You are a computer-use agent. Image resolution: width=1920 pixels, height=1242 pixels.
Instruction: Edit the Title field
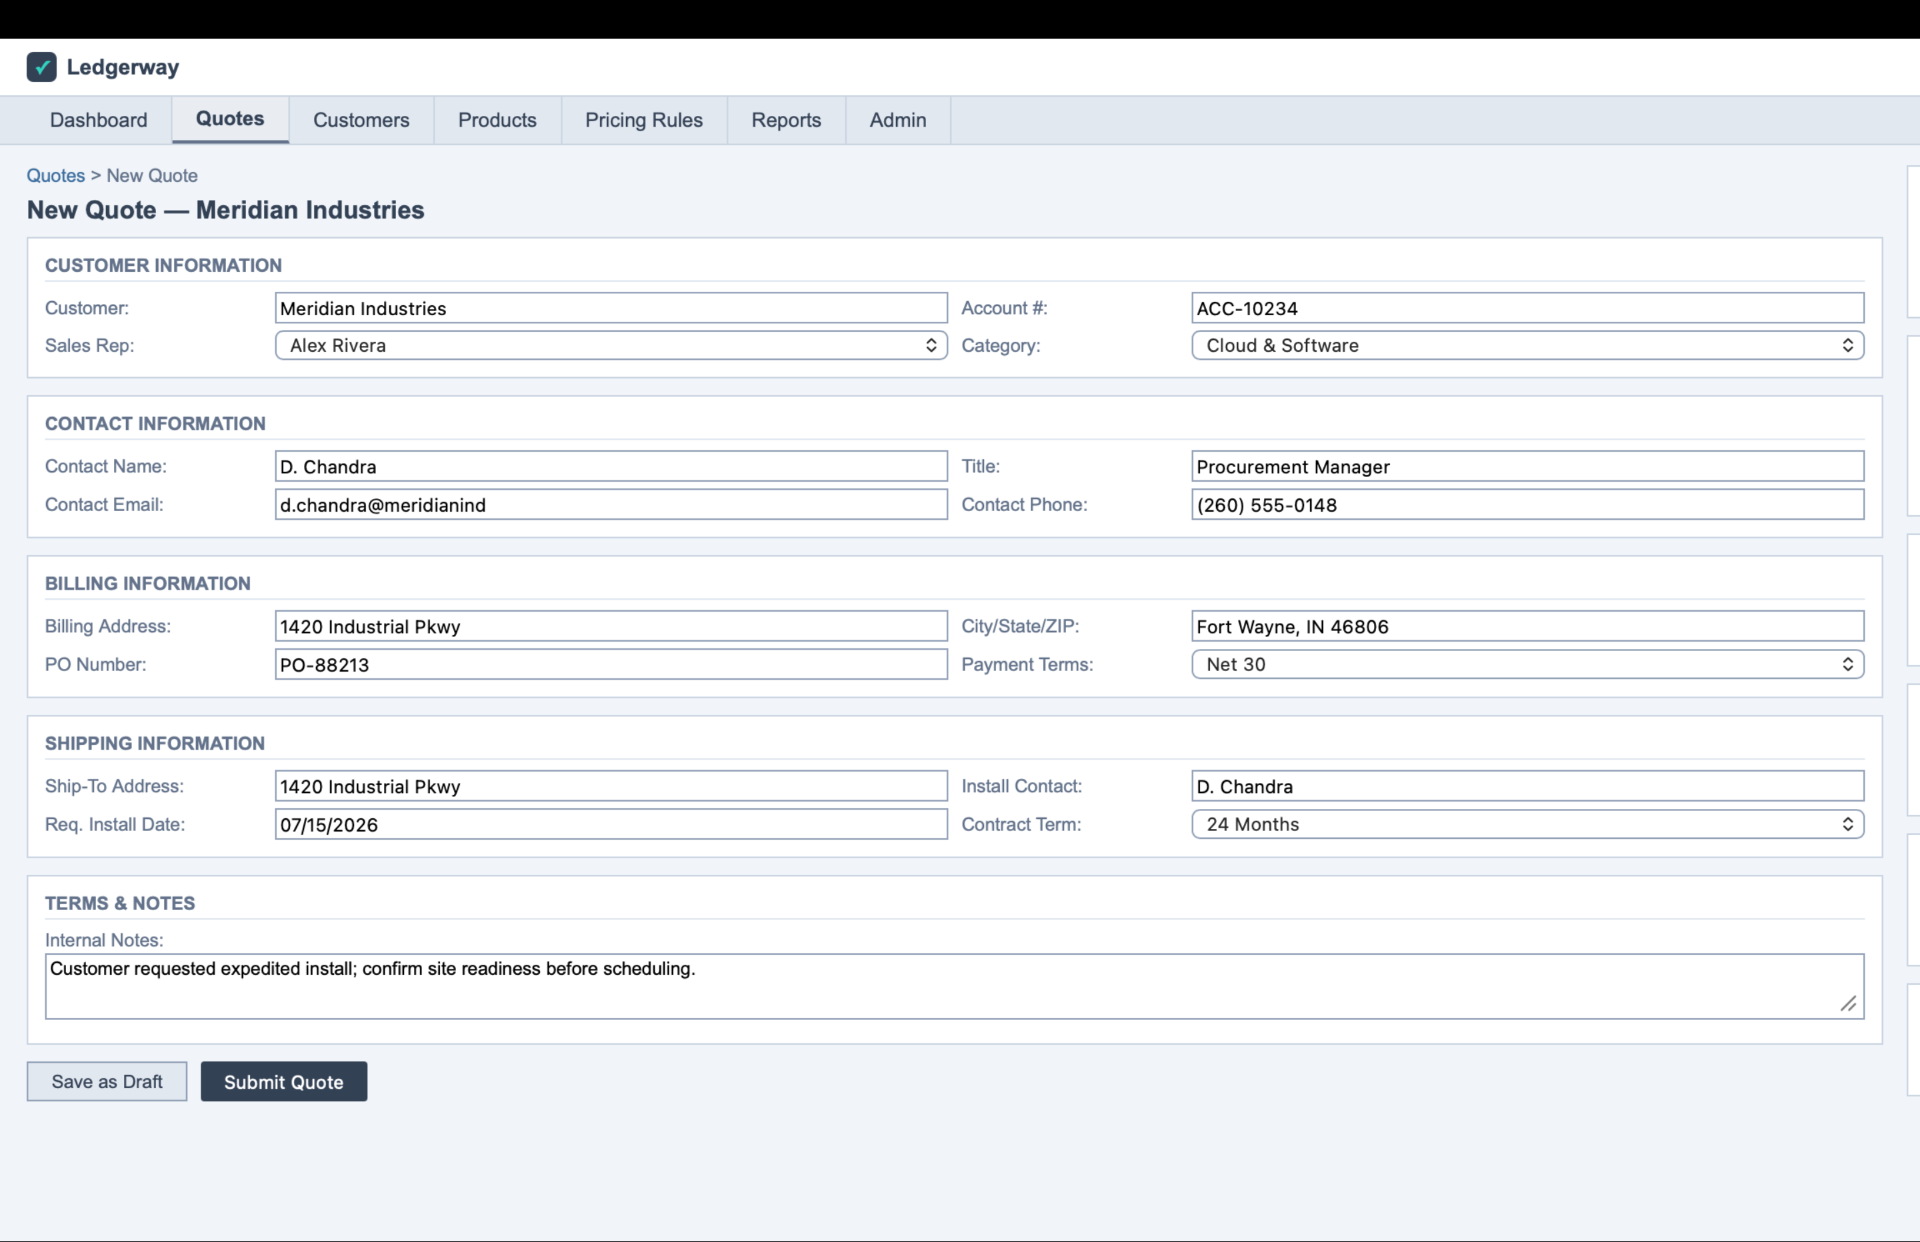[1528, 466]
